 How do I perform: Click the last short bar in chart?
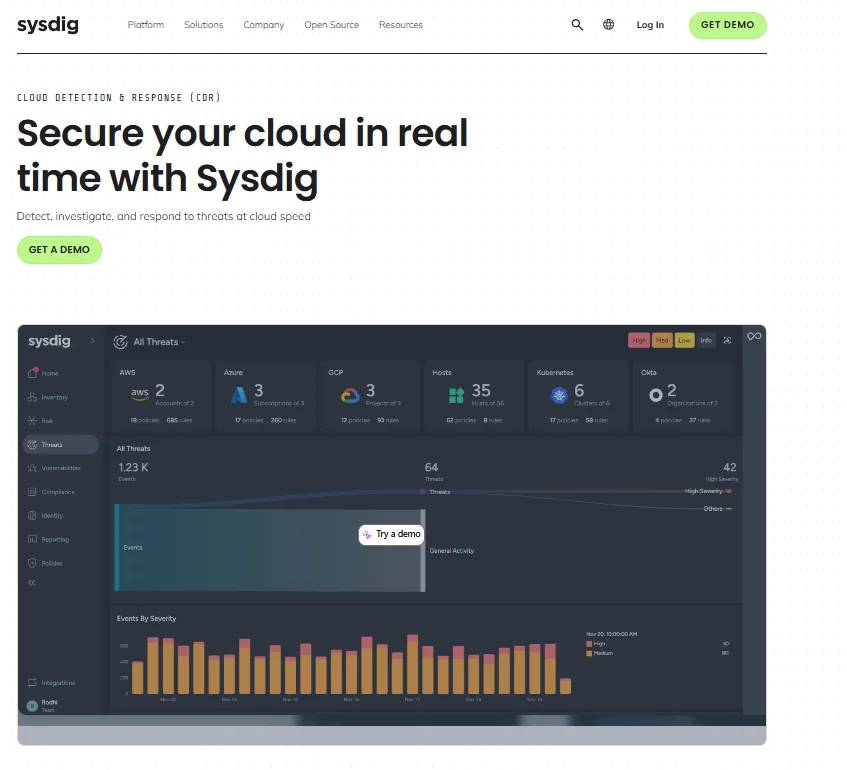tap(566, 686)
